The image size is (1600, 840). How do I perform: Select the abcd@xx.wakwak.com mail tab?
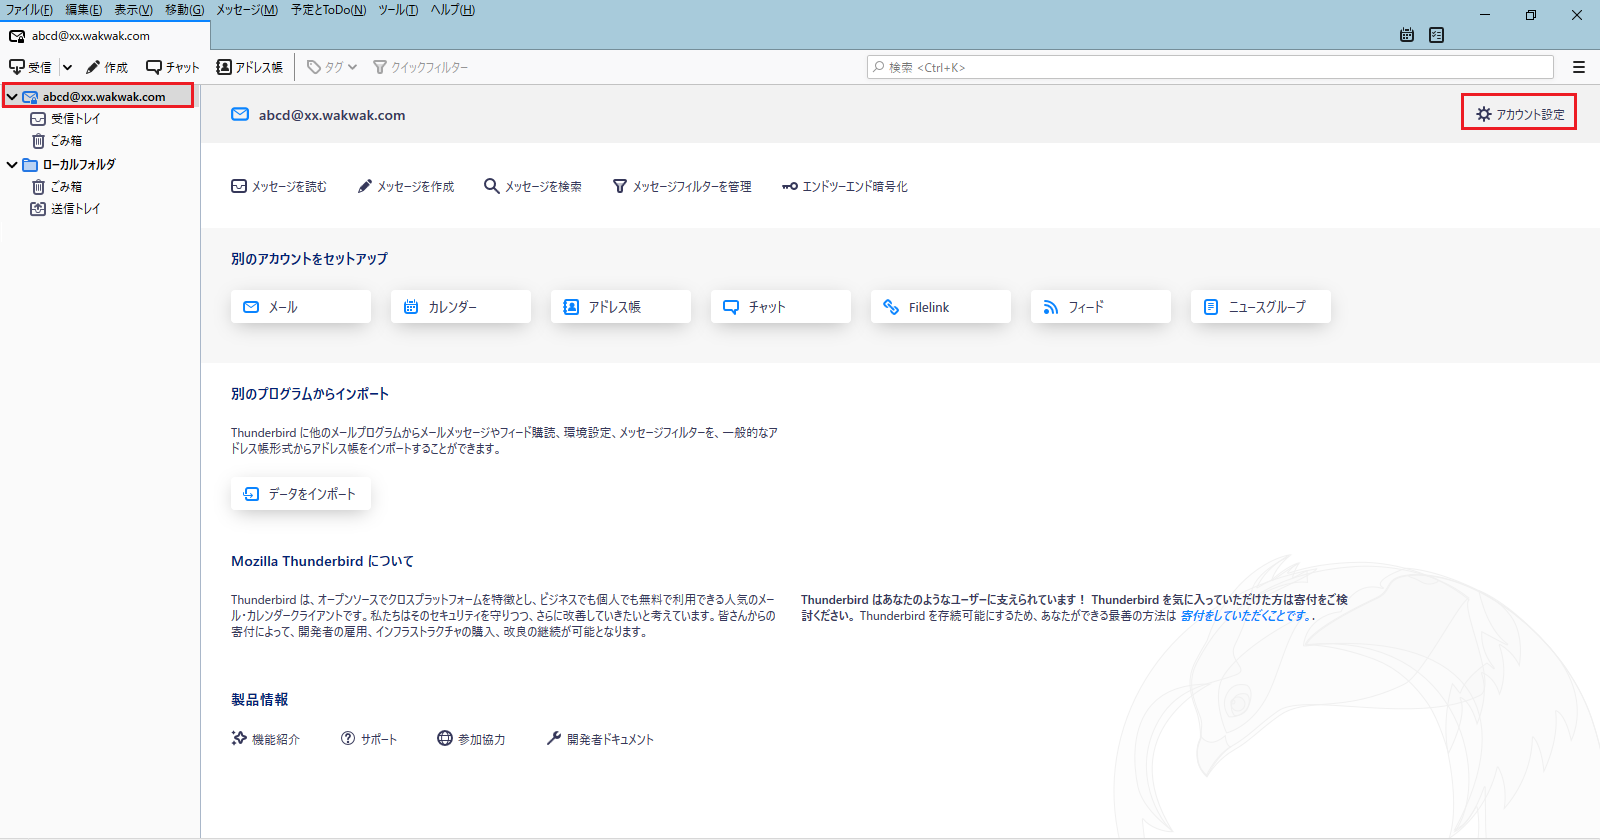click(x=105, y=36)
